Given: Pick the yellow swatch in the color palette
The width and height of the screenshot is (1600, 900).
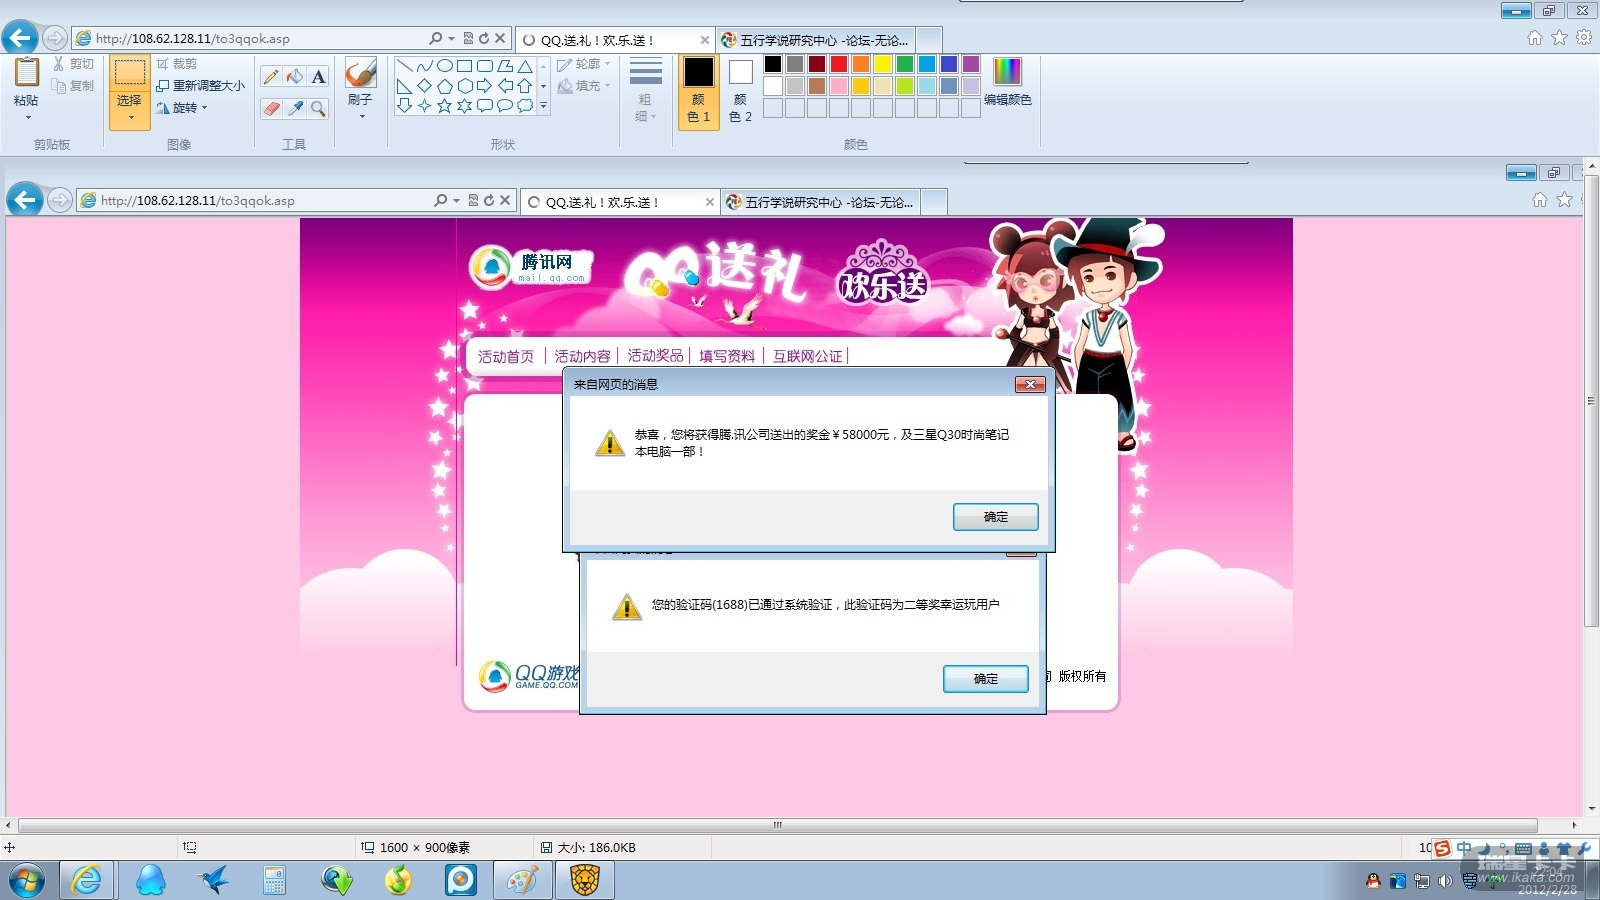Looking at the screenshot, I should coord(883,64).
